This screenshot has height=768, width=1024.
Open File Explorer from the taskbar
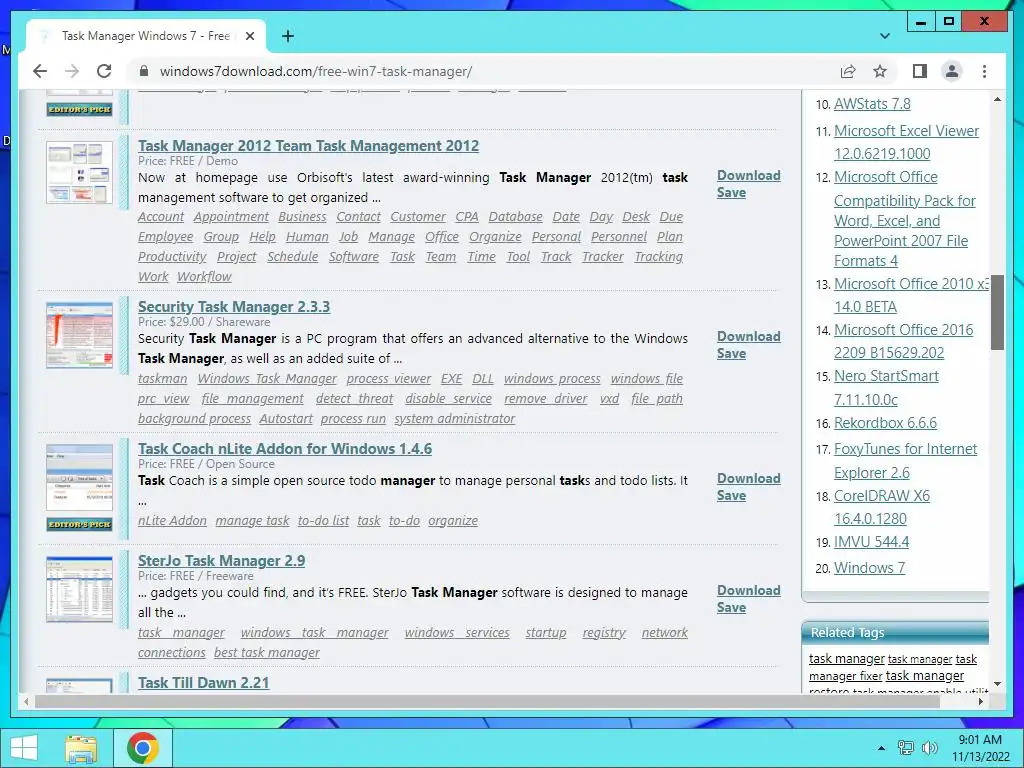[80, 748]
